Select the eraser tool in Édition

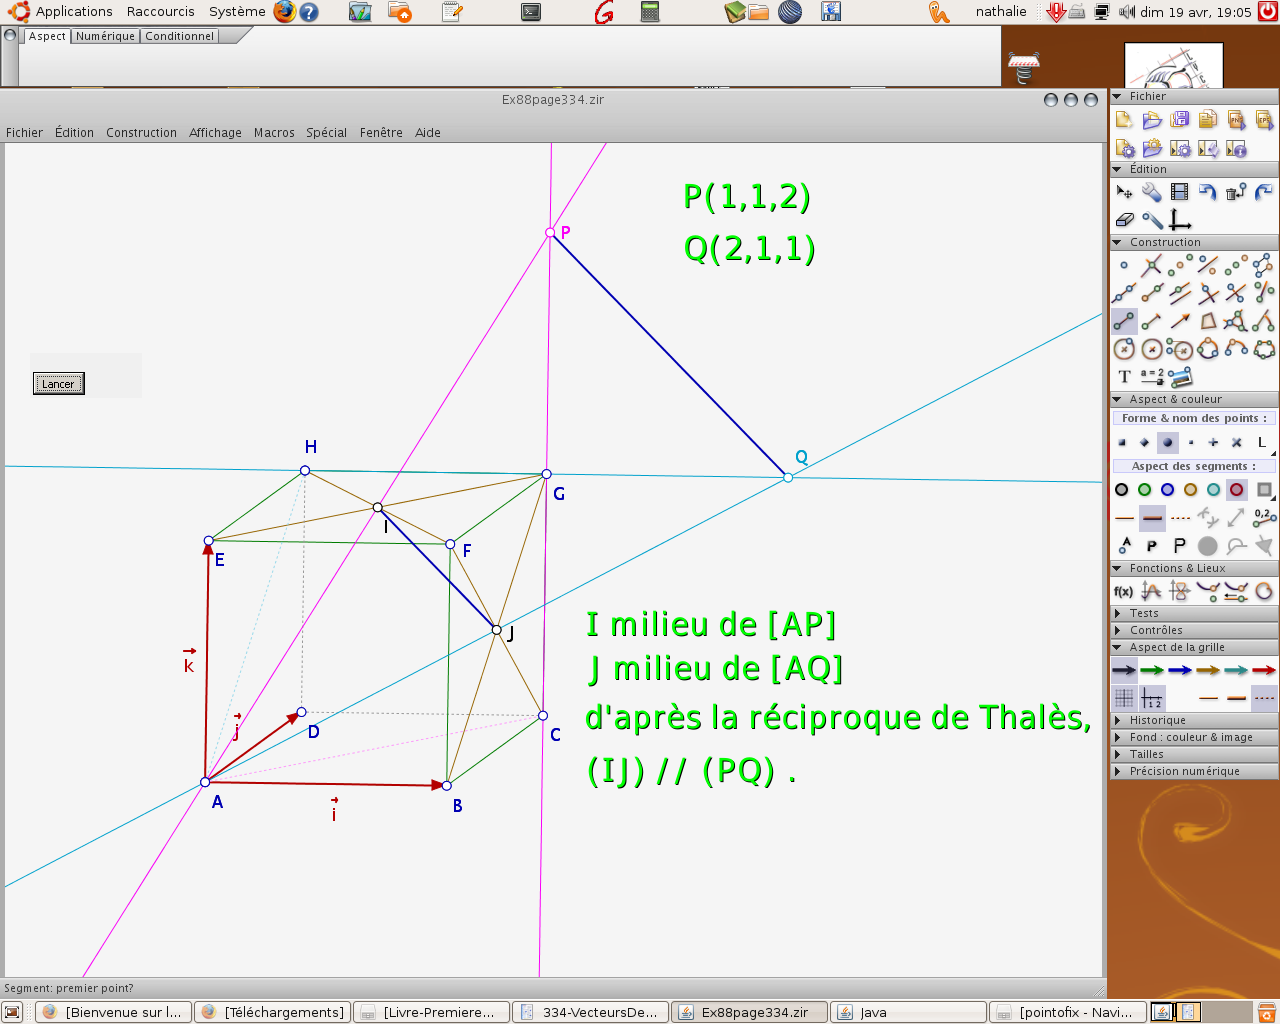pyautogui.click(x=1124, y=220)
